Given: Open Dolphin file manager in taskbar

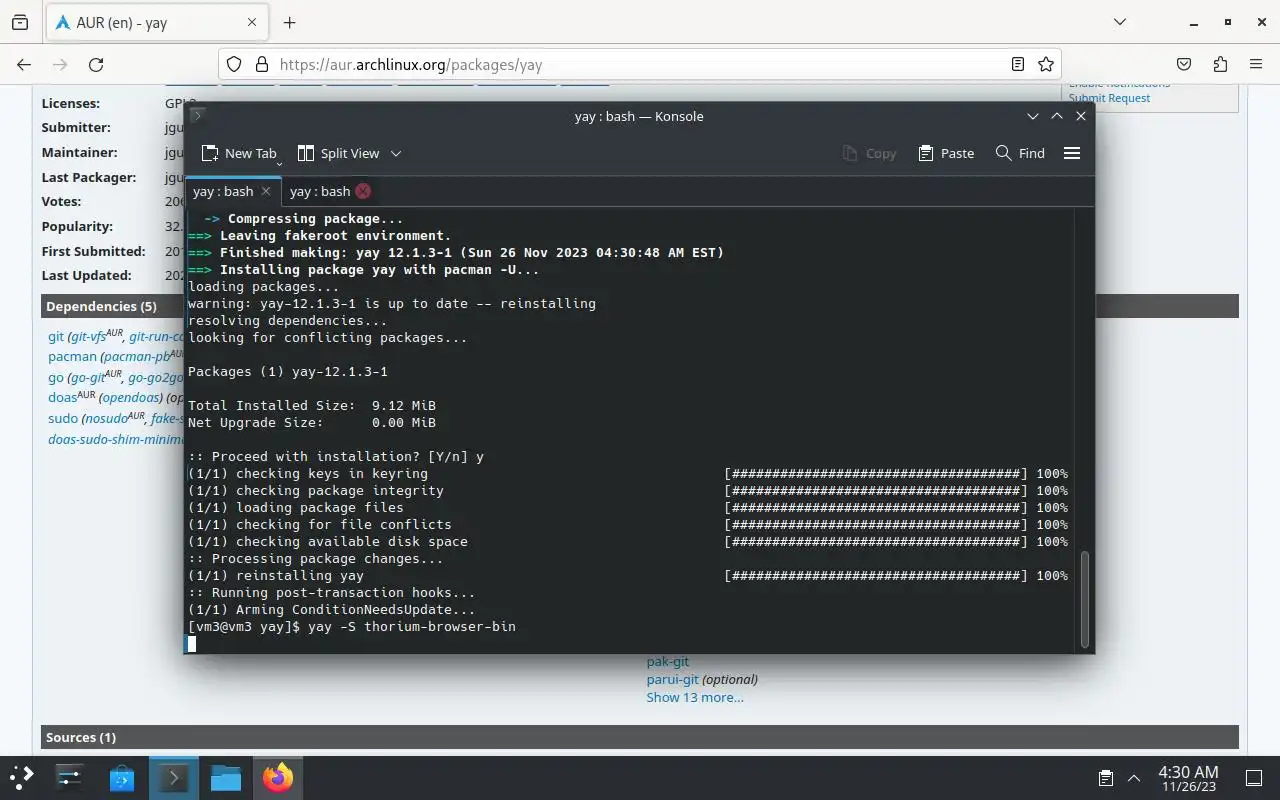Looking at the screenshot, I should [x=226, y=778].
